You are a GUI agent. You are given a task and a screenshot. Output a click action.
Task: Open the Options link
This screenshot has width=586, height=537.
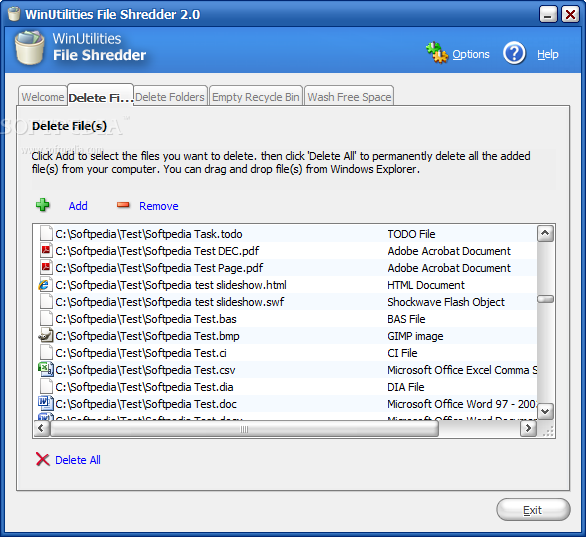(x=471, y=54)
